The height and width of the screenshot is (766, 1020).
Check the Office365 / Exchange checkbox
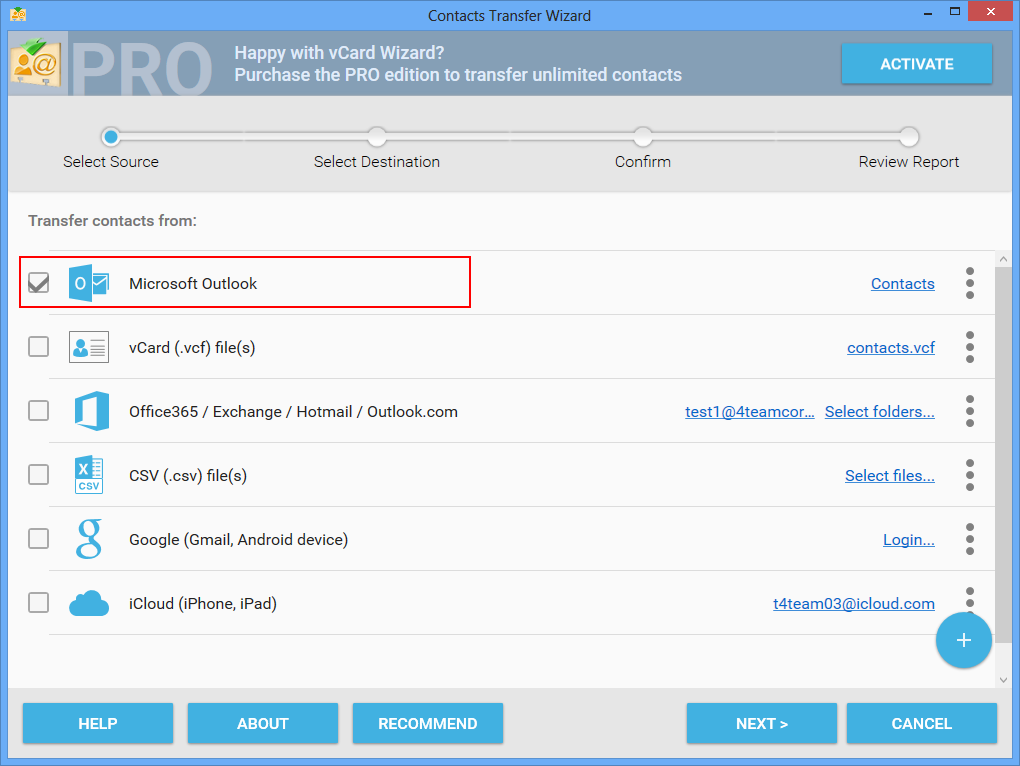[x=38, y=410]
